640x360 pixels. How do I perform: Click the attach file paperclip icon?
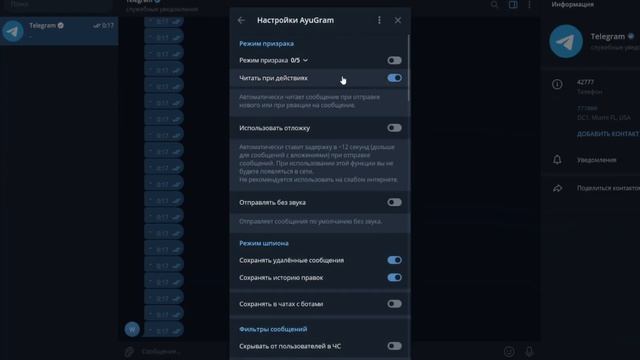coord(129,351)
